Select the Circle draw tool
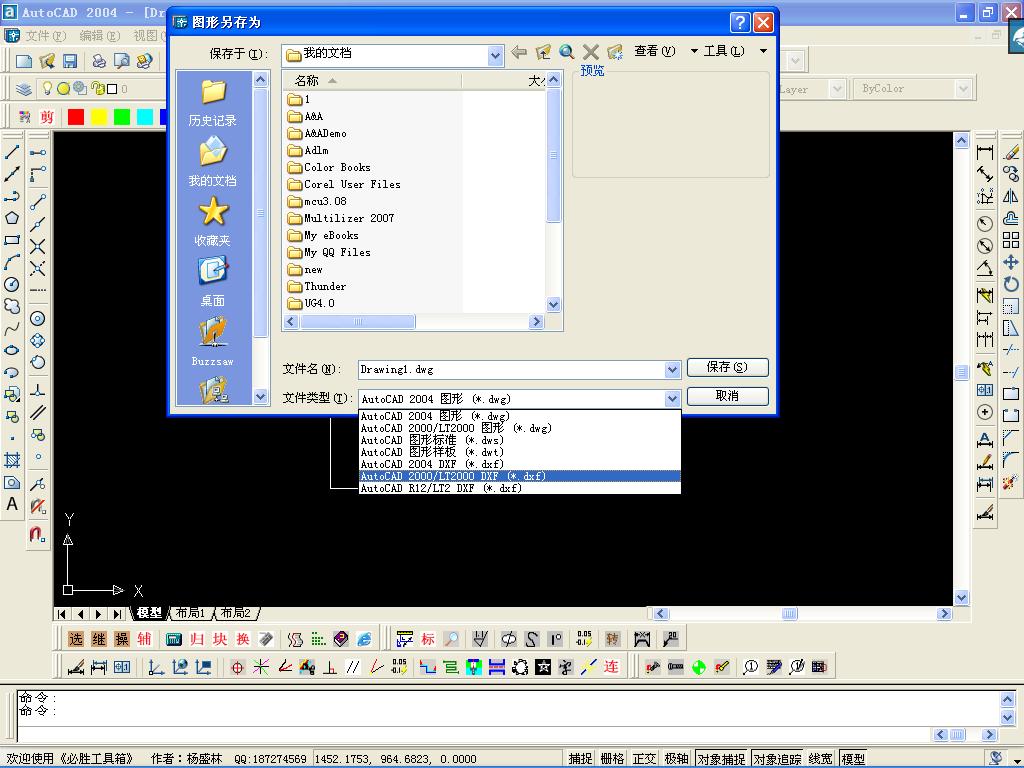The width and height of the screenshot is (1024, 768). click(12, 285)
